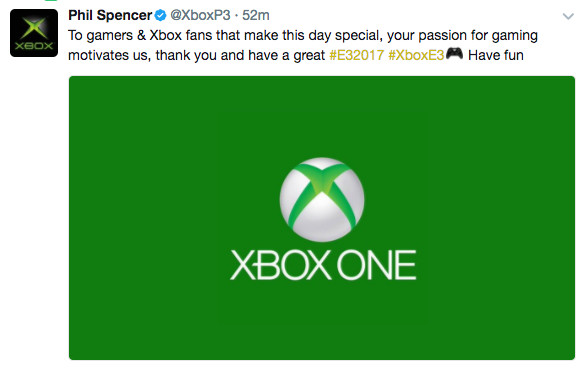Expand the tweet options chevron
Image resolution: width=584 pixels, height=371 pixels.
pyautogui.click(x=568, y=16)
